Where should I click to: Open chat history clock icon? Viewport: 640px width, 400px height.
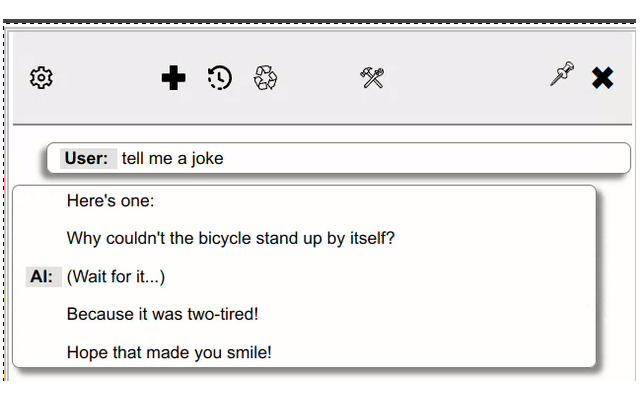pos(220,78)
